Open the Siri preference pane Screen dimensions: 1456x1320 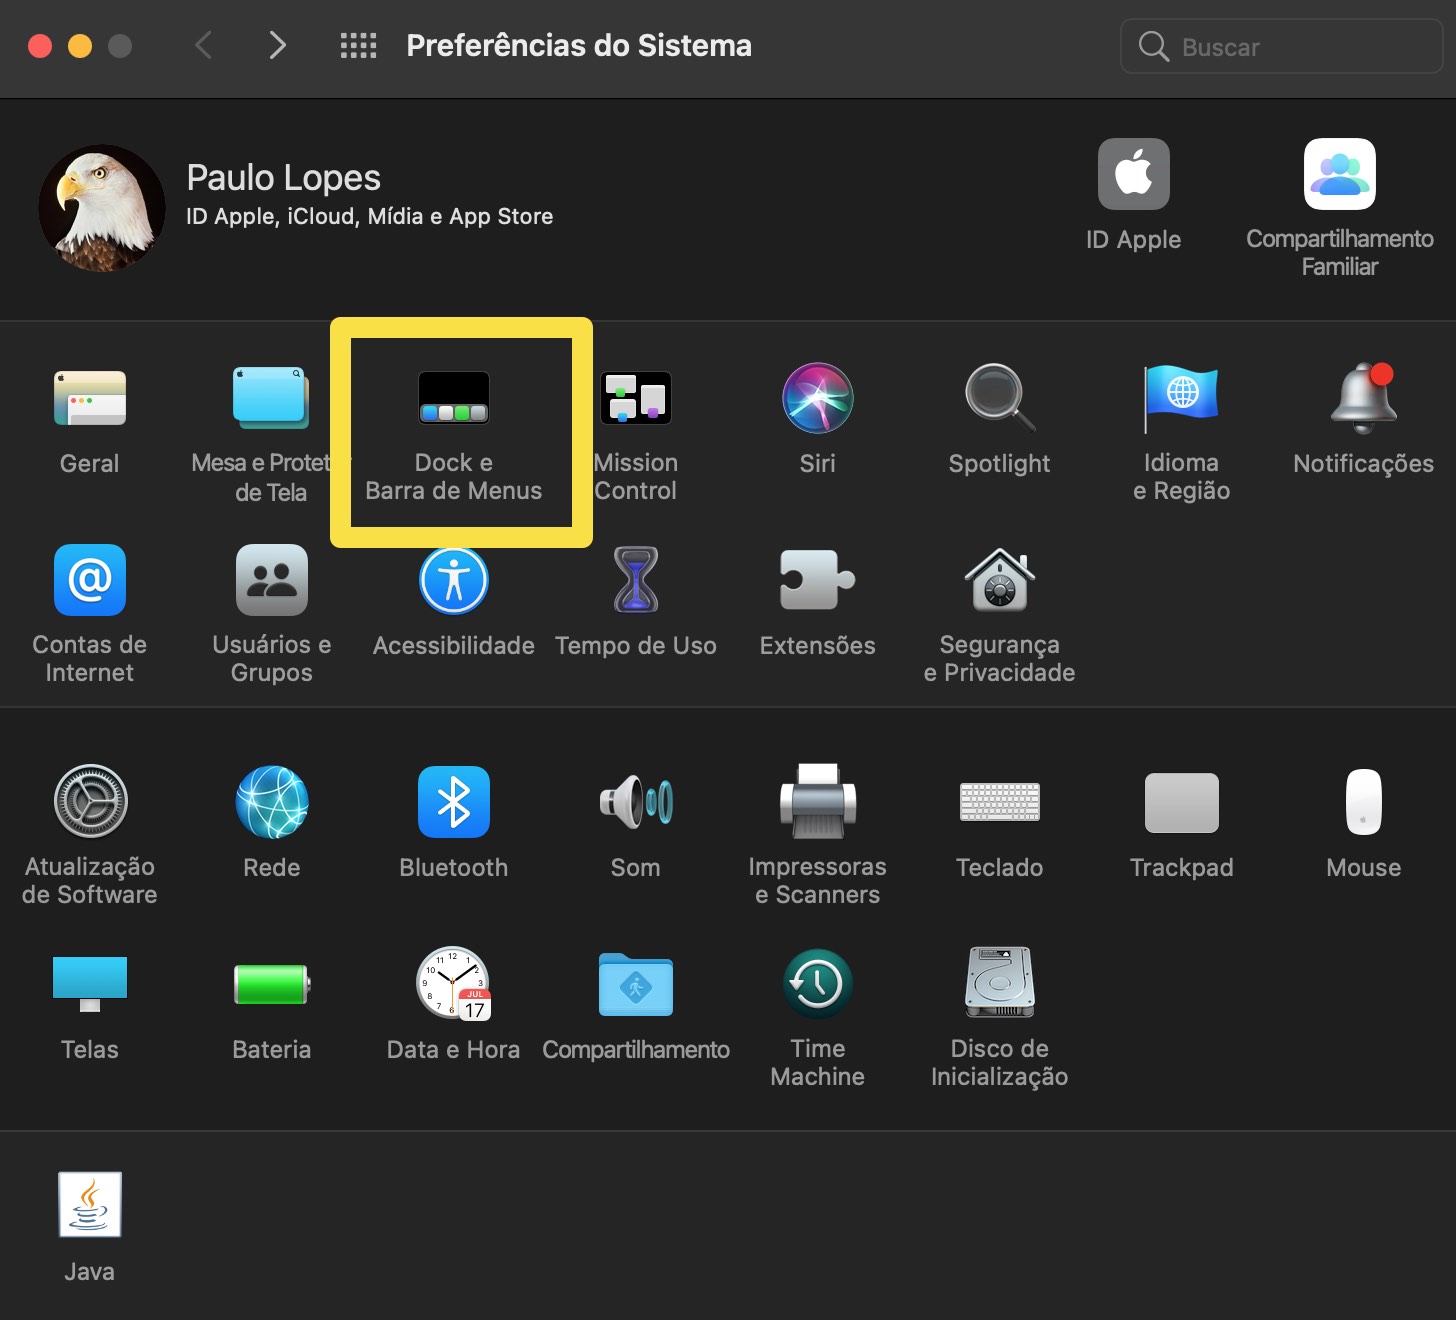click(817, 399)
